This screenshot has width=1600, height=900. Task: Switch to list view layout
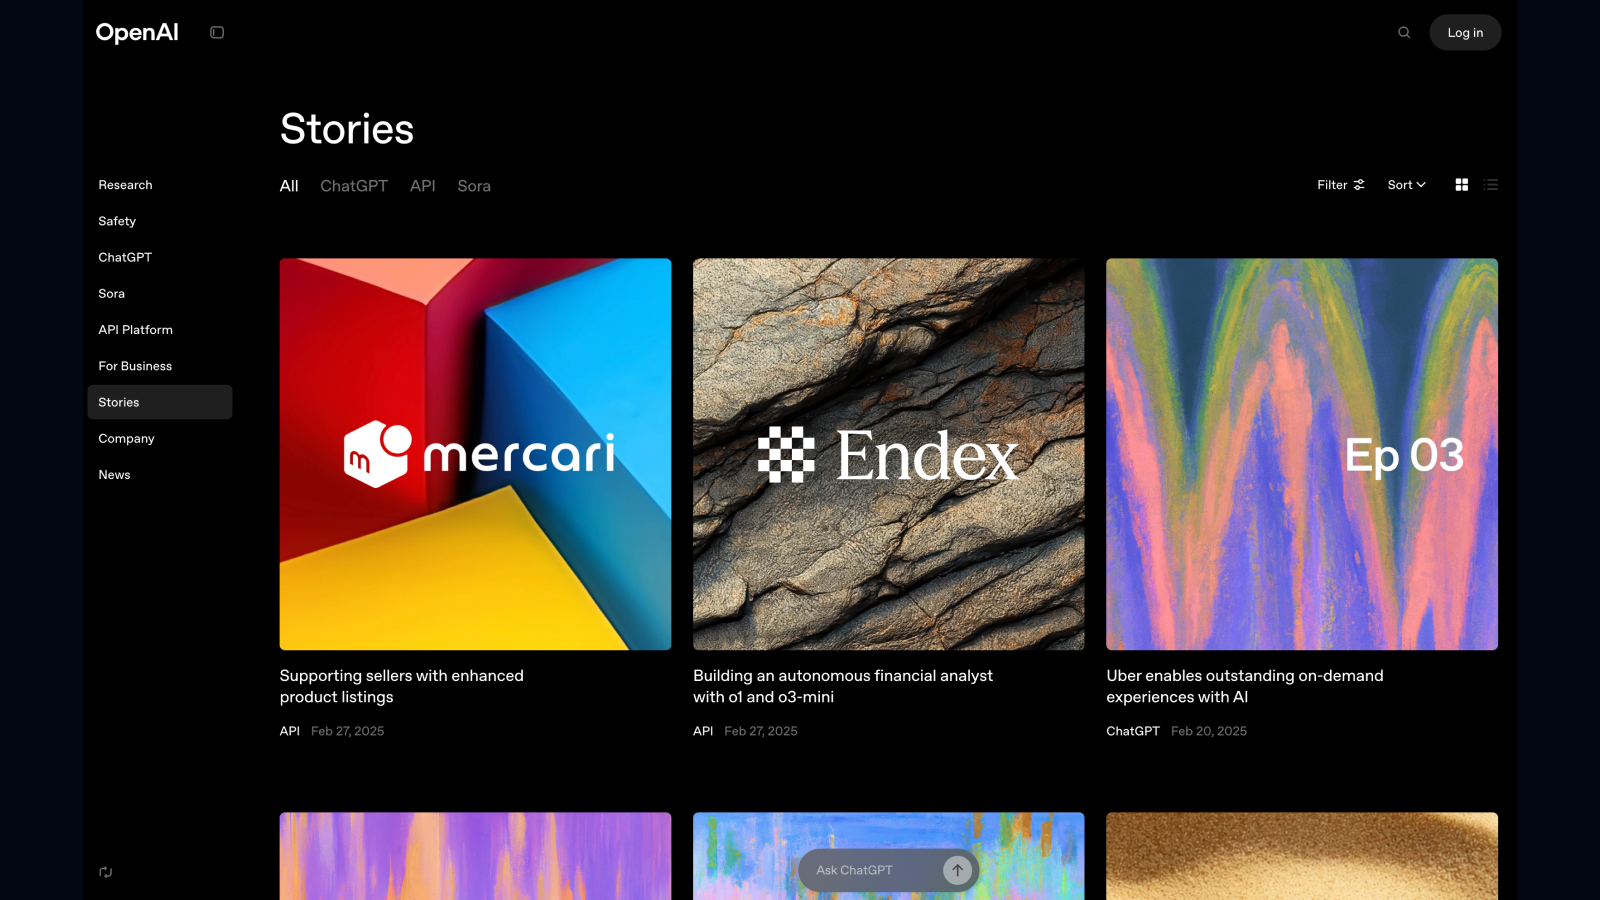point(1491,185)
